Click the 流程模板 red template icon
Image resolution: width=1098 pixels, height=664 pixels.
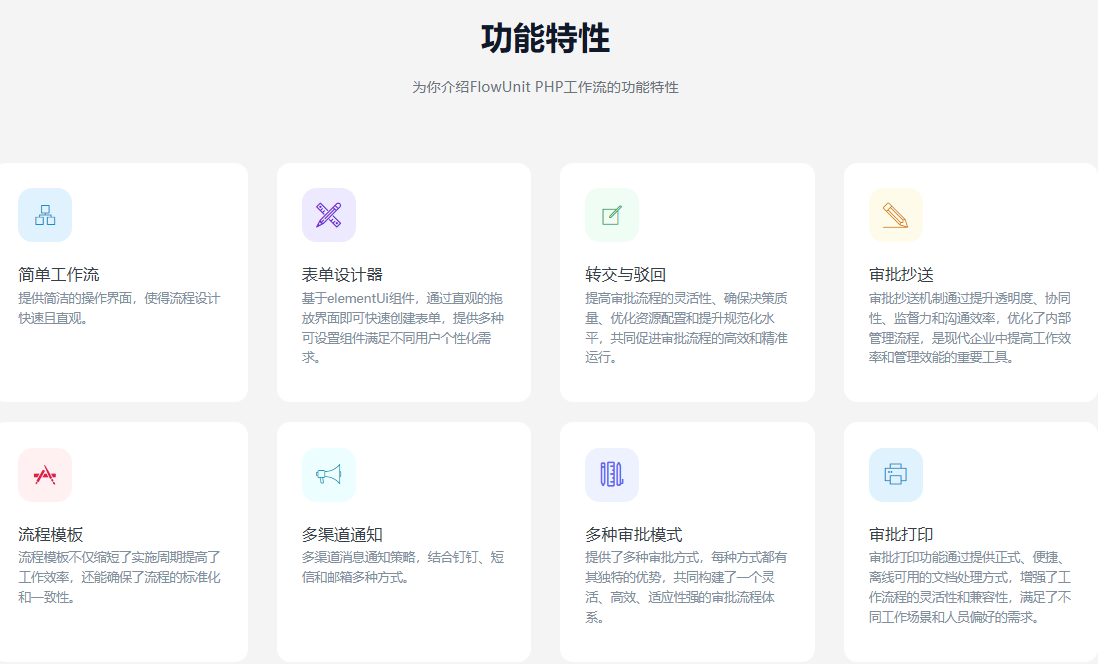45,475
